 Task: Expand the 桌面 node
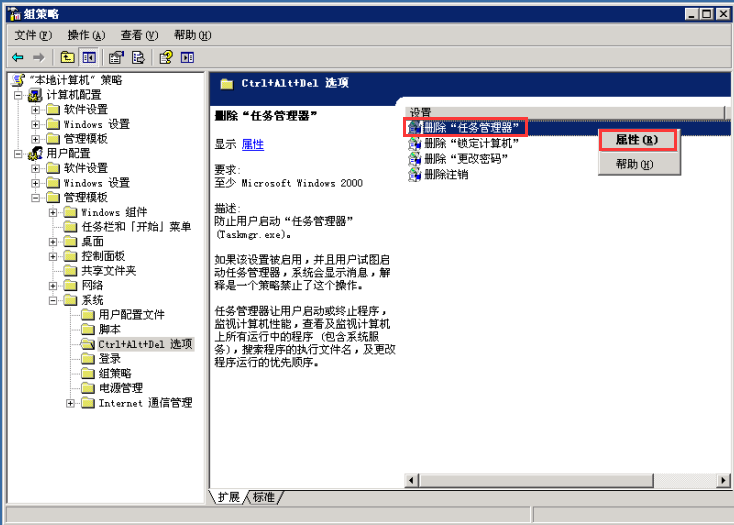click(53, 242)
